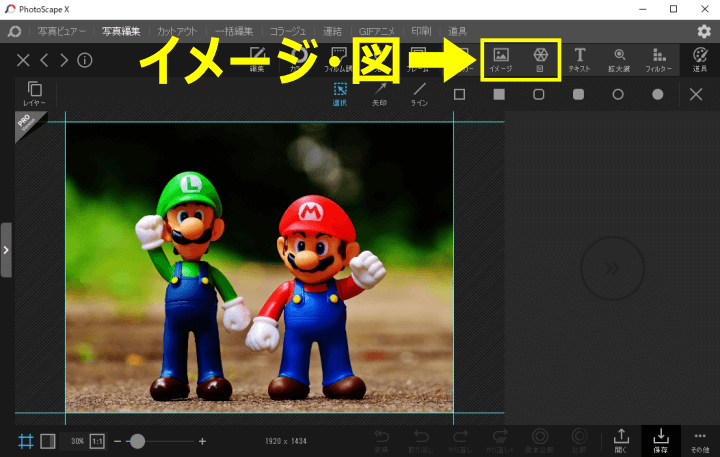Switch to the 一括編集 tab

234,31
